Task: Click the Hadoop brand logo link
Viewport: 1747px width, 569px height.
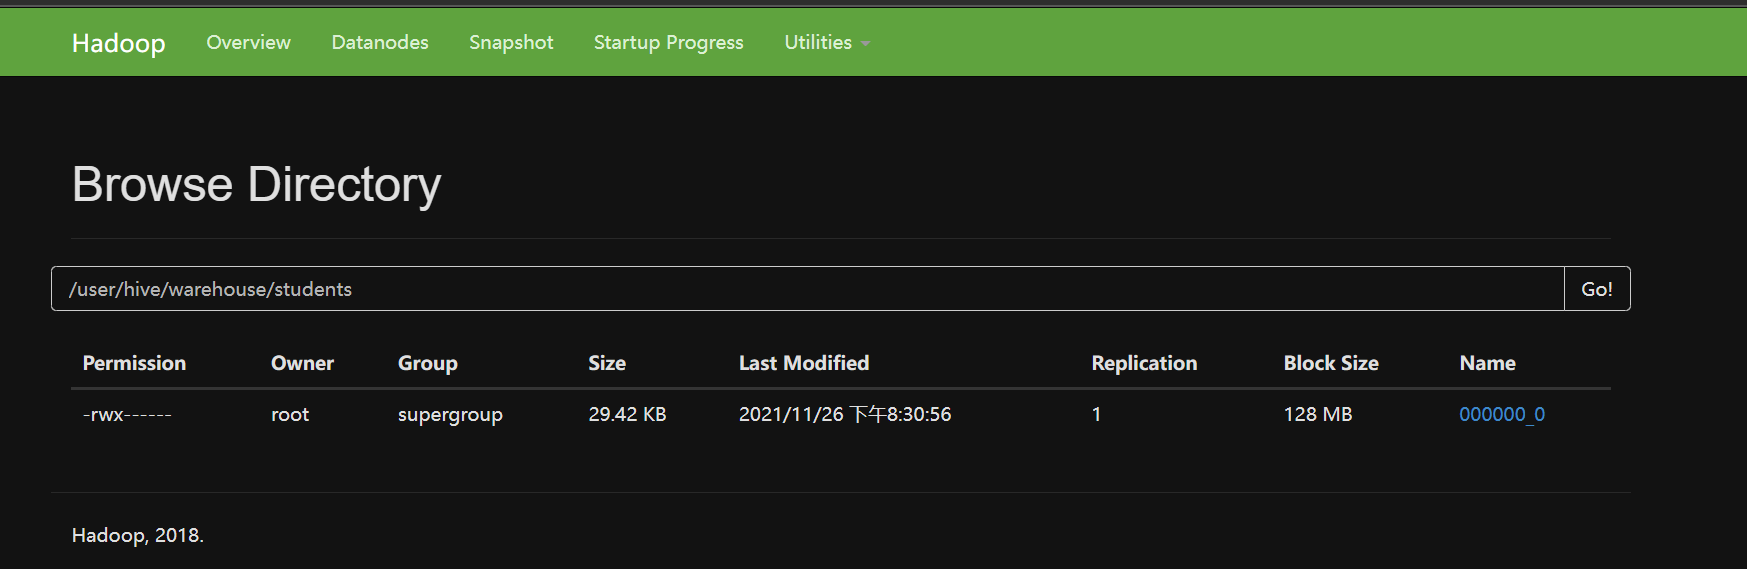Action: [x=118, y=43]
